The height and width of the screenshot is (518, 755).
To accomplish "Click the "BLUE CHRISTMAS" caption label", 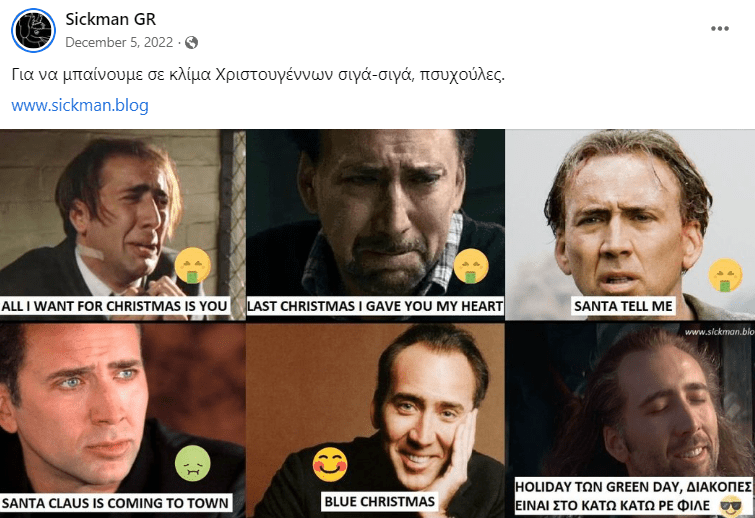I will click(379, 500).
